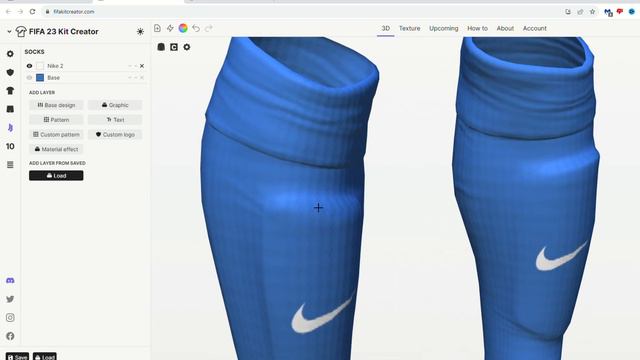Screen dimensions: 640x360
Task: Open the Facebook link icon
Action: 10,336
